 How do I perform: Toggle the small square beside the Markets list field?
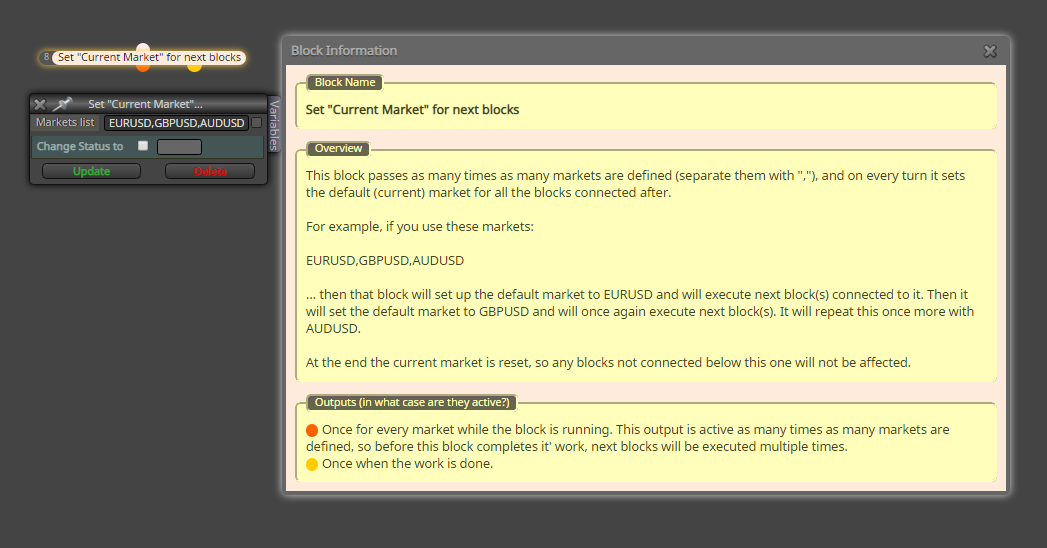[256, 123]
